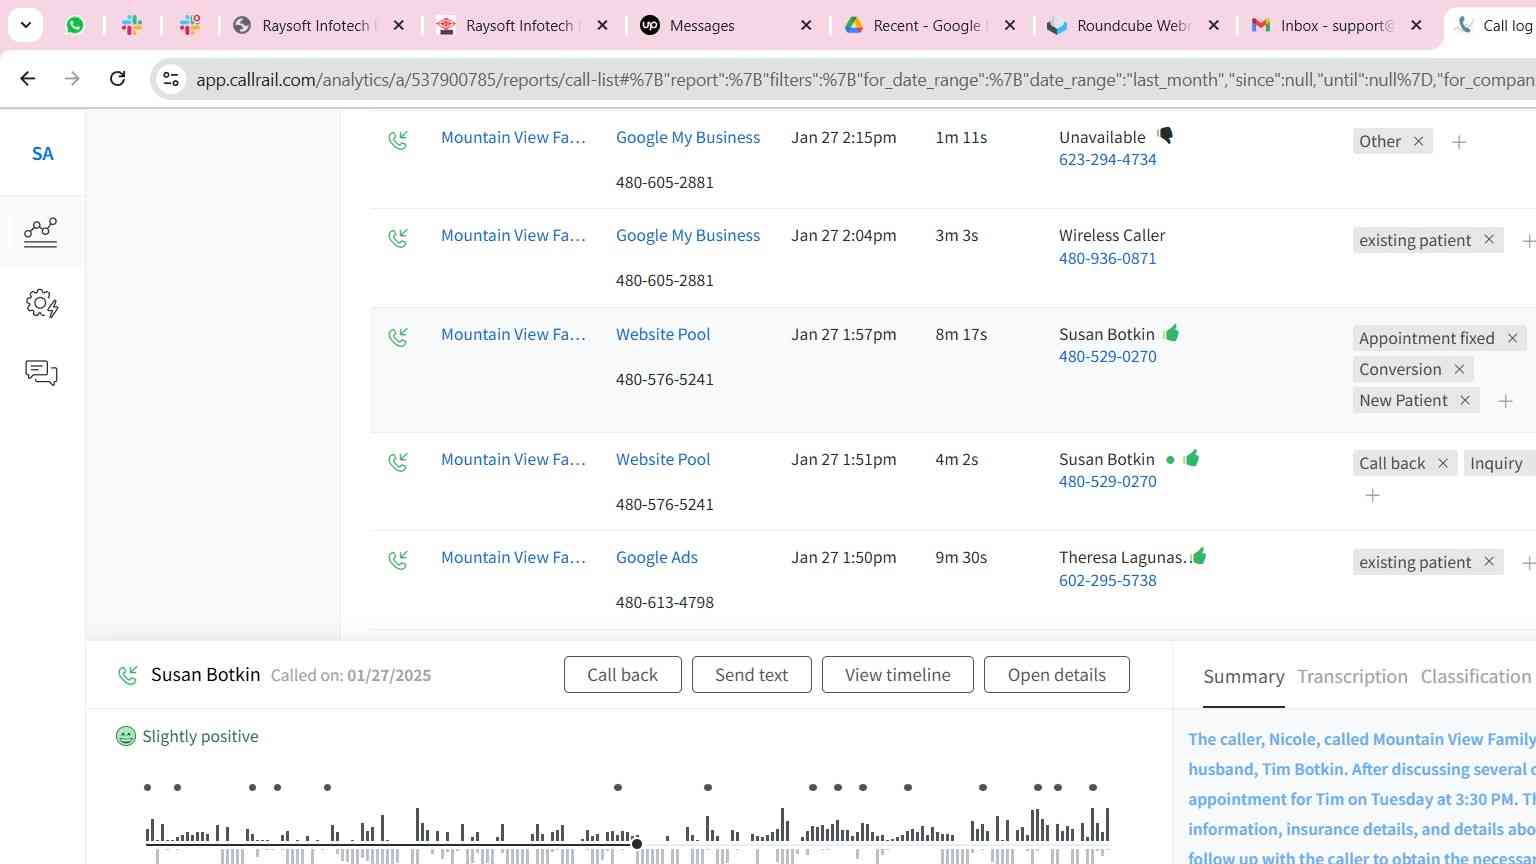Add a tag below Call back
Viewport: 1536px width, 864px height.
pyautogui.click(x=1372, y=496)
